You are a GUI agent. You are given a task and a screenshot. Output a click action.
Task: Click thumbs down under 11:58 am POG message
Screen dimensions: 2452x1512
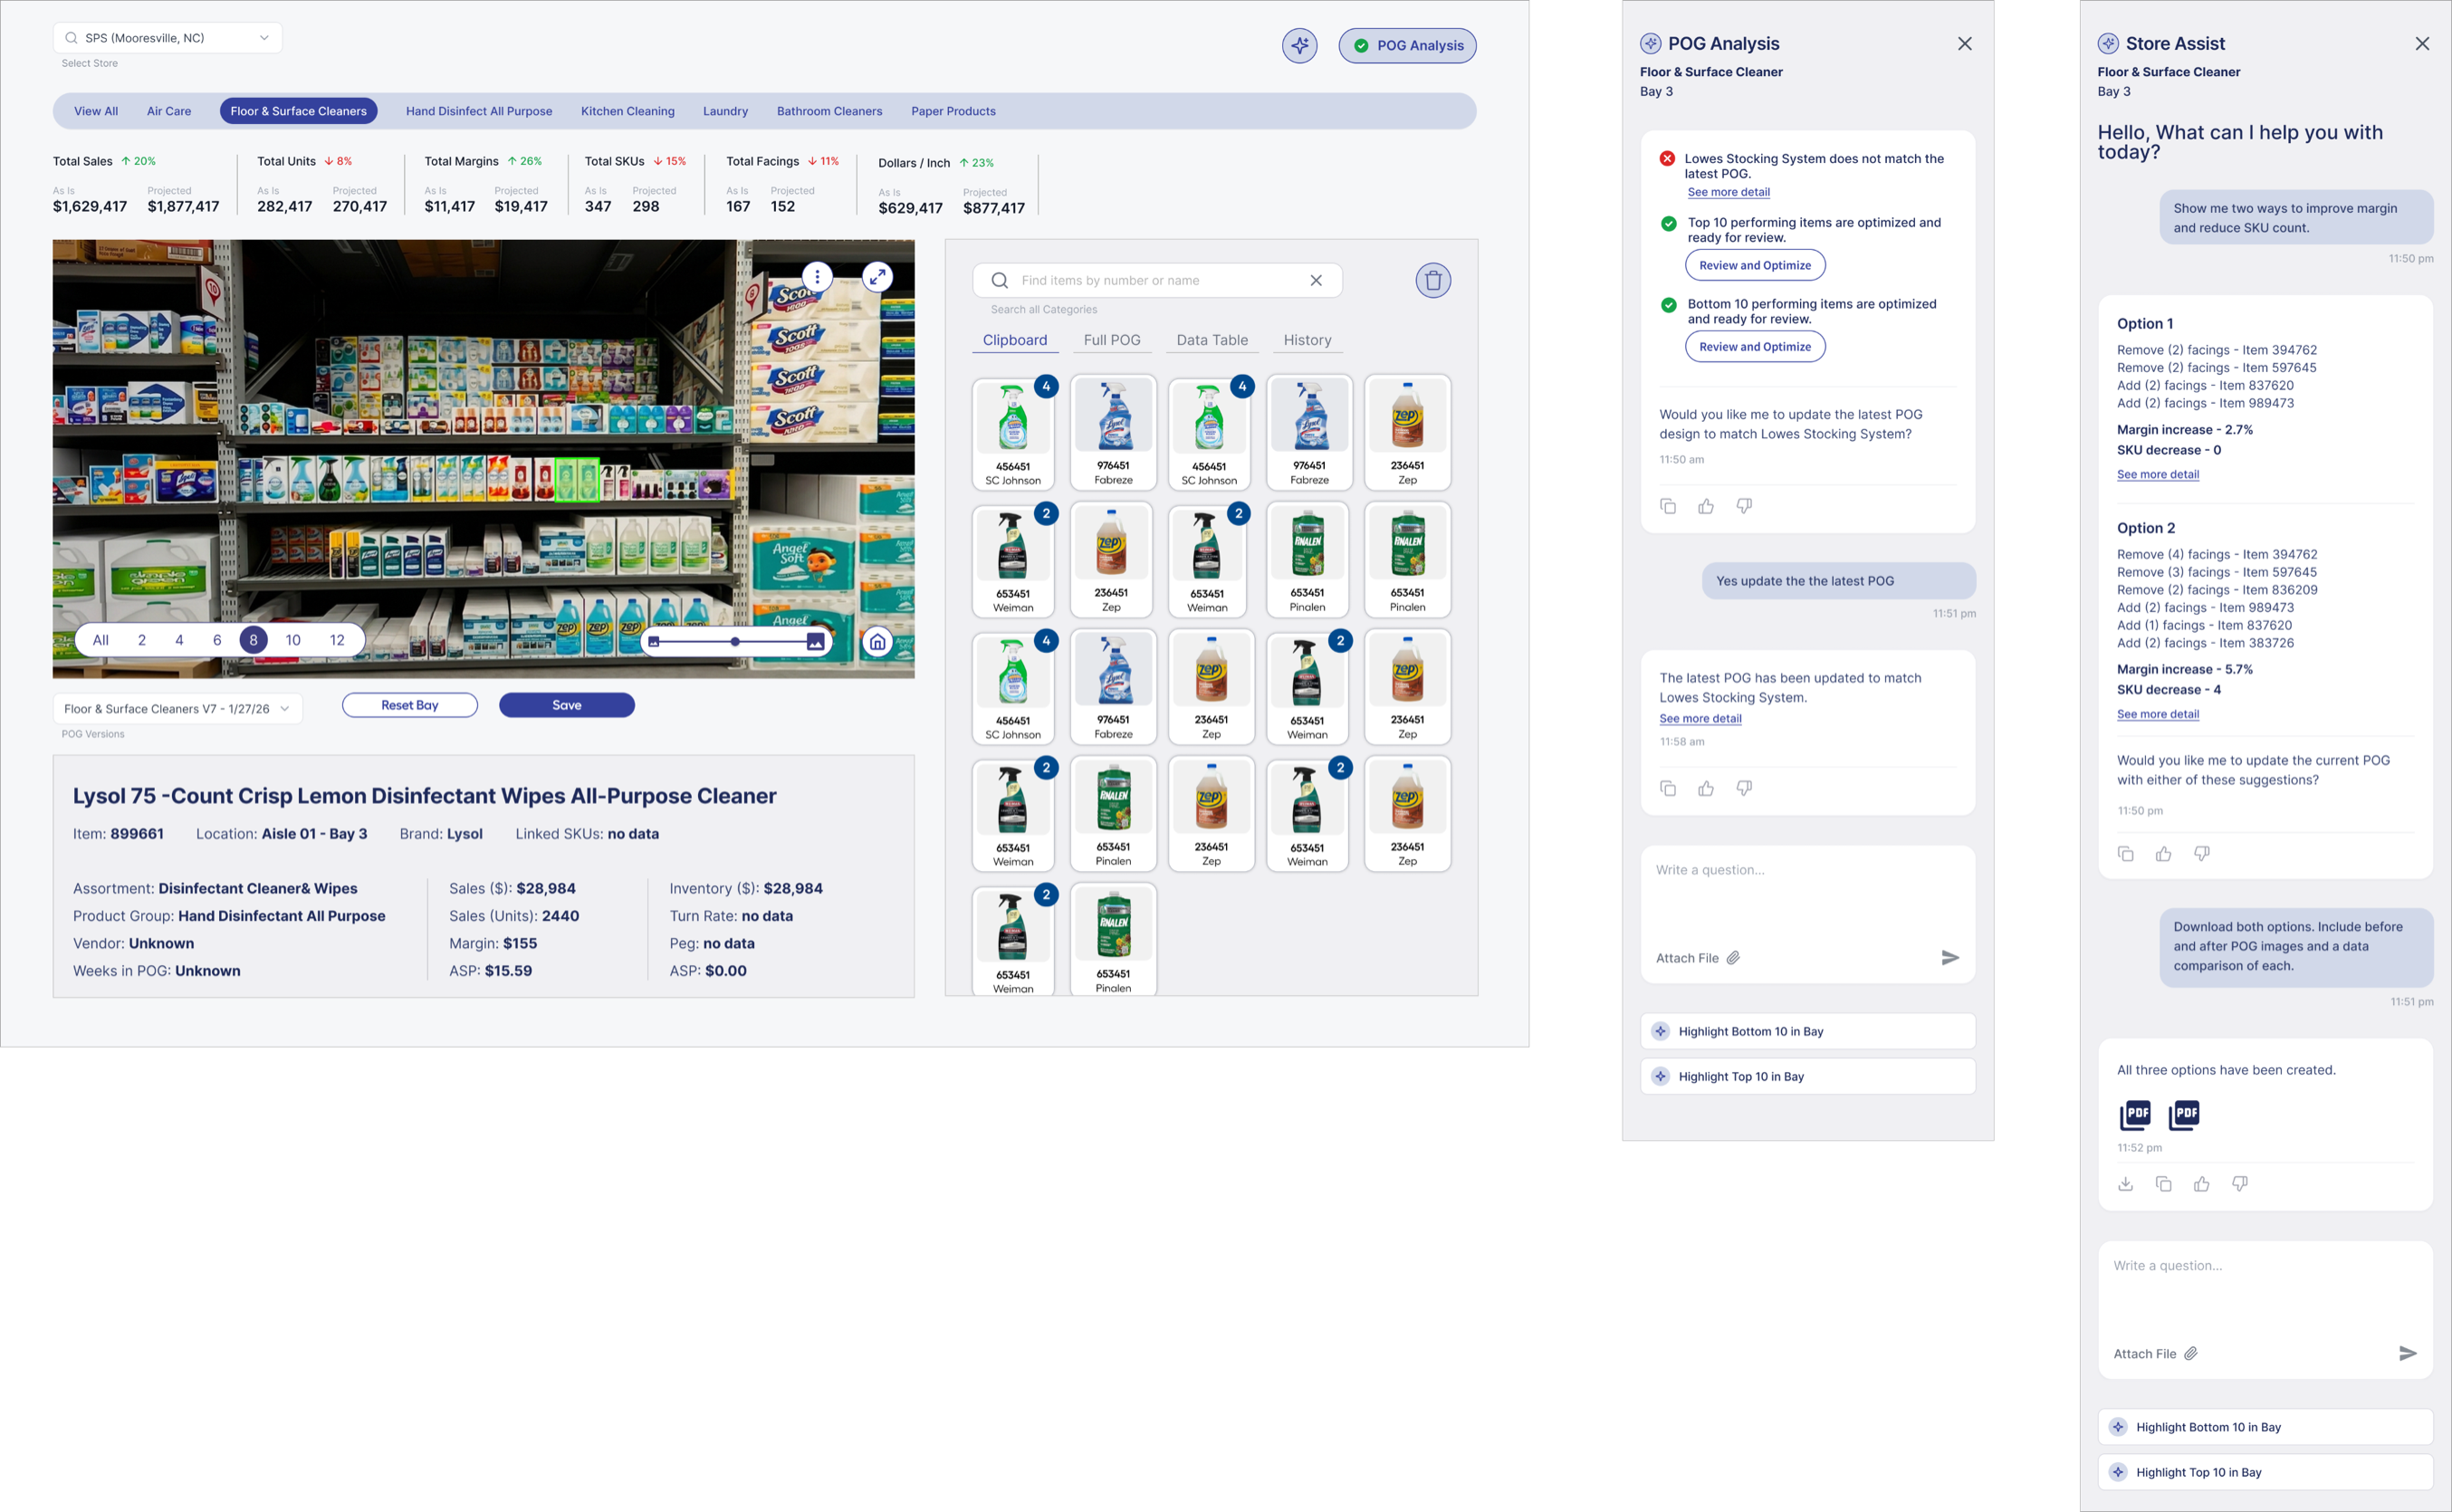[x=1744, y=789]
